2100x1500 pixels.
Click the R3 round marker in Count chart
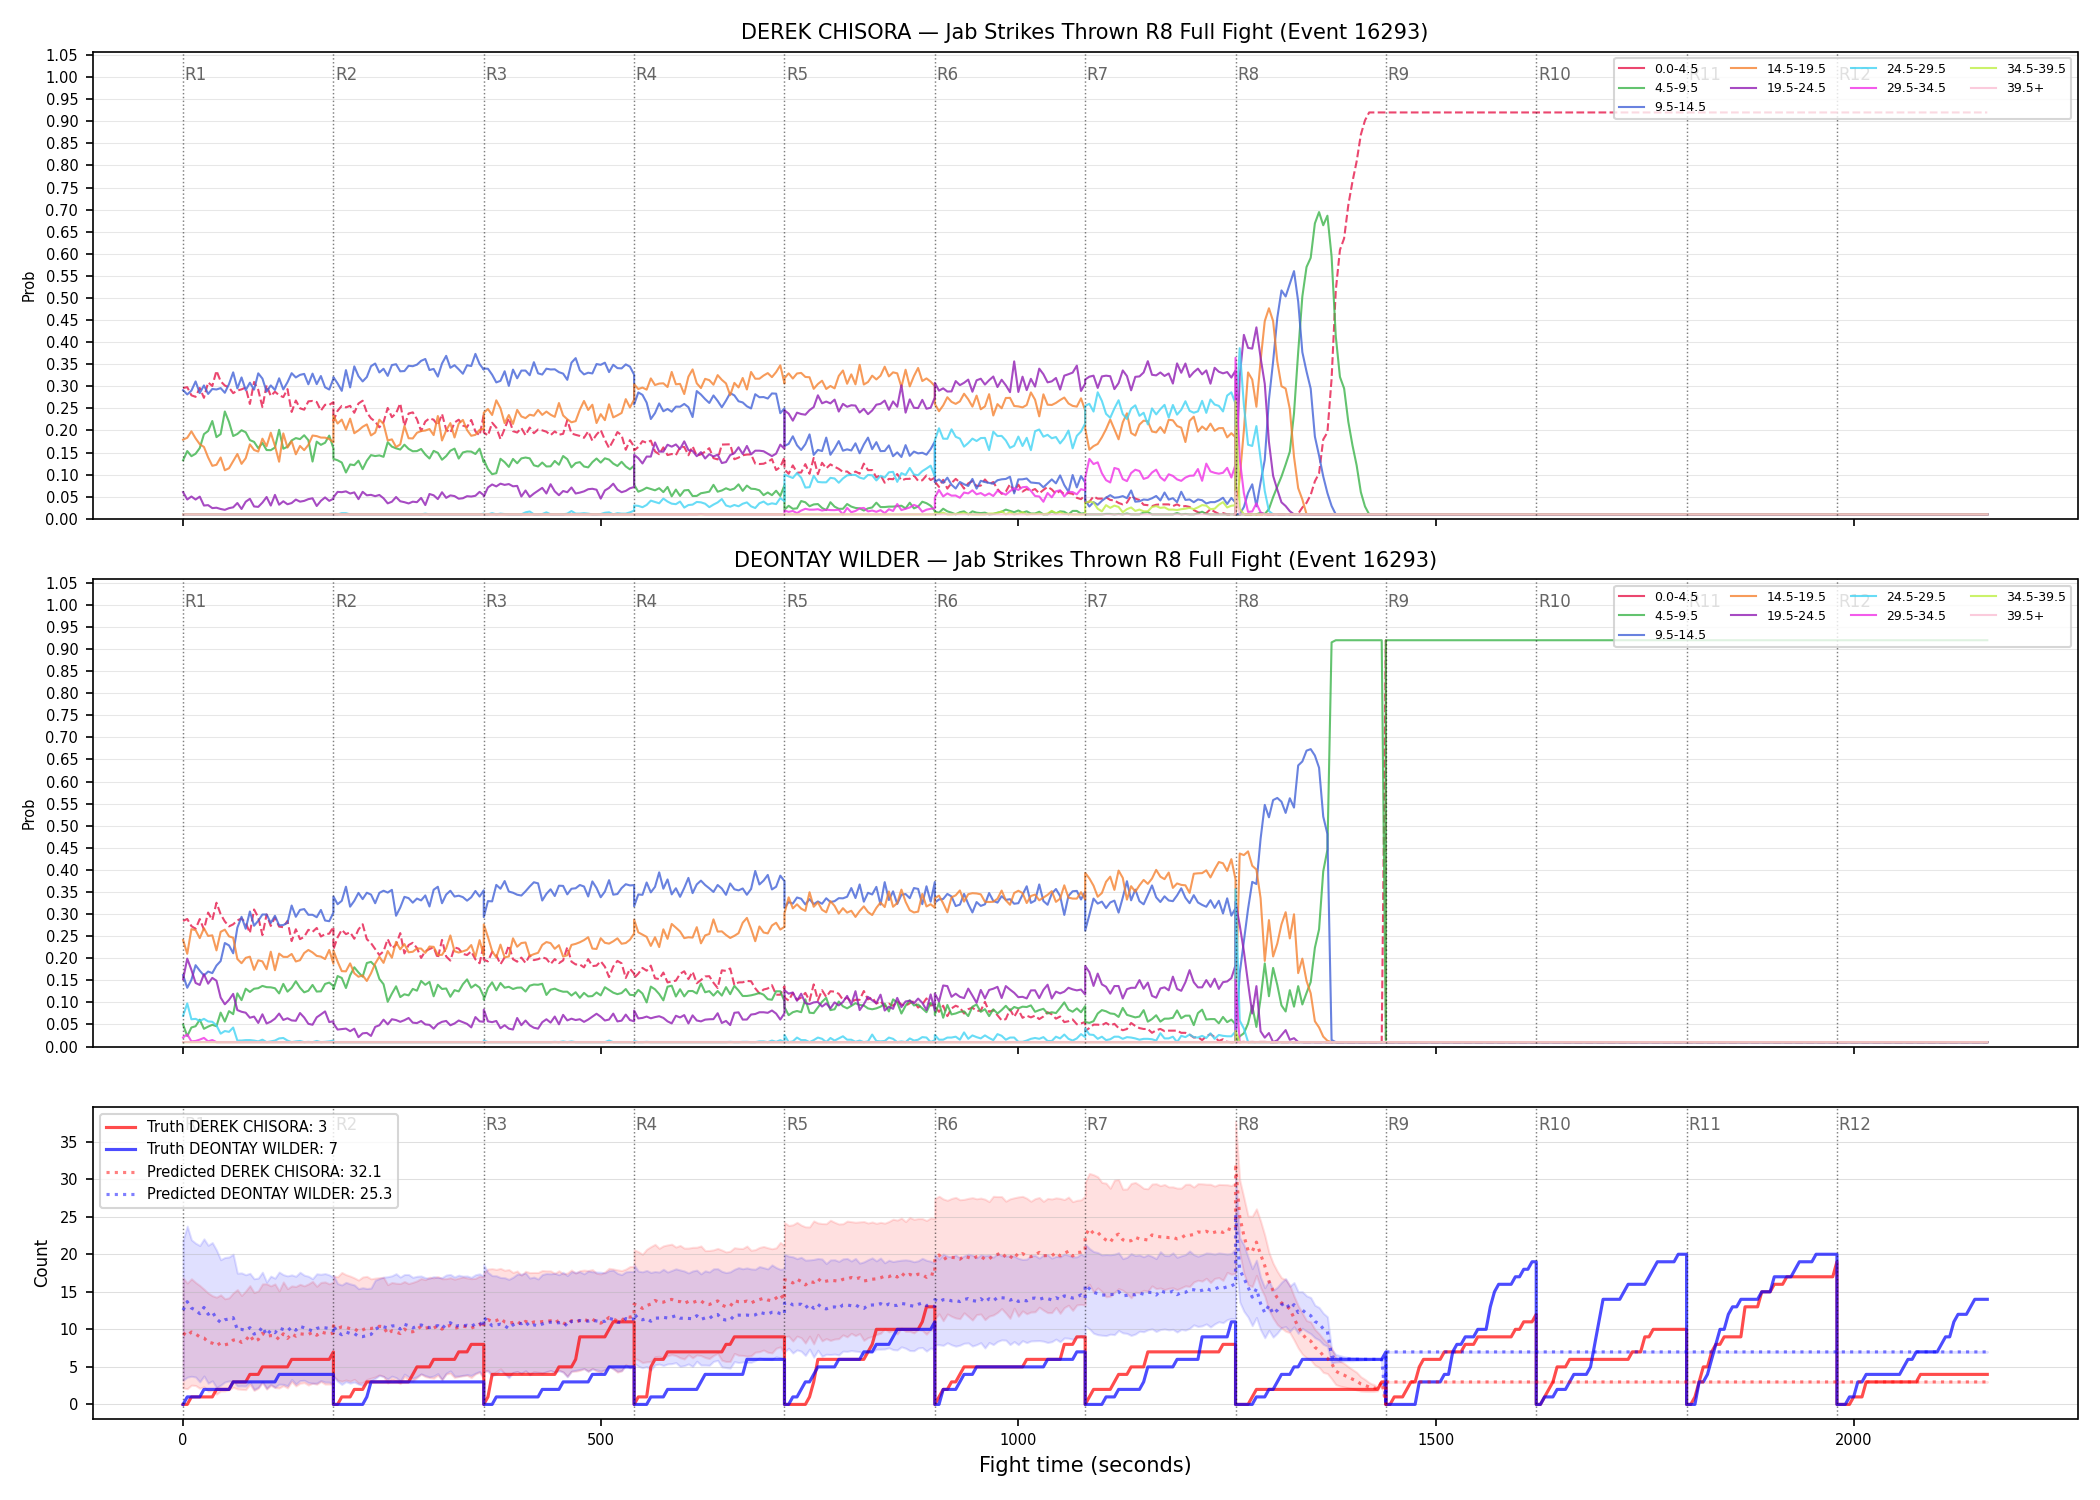tap(496, 1124)
